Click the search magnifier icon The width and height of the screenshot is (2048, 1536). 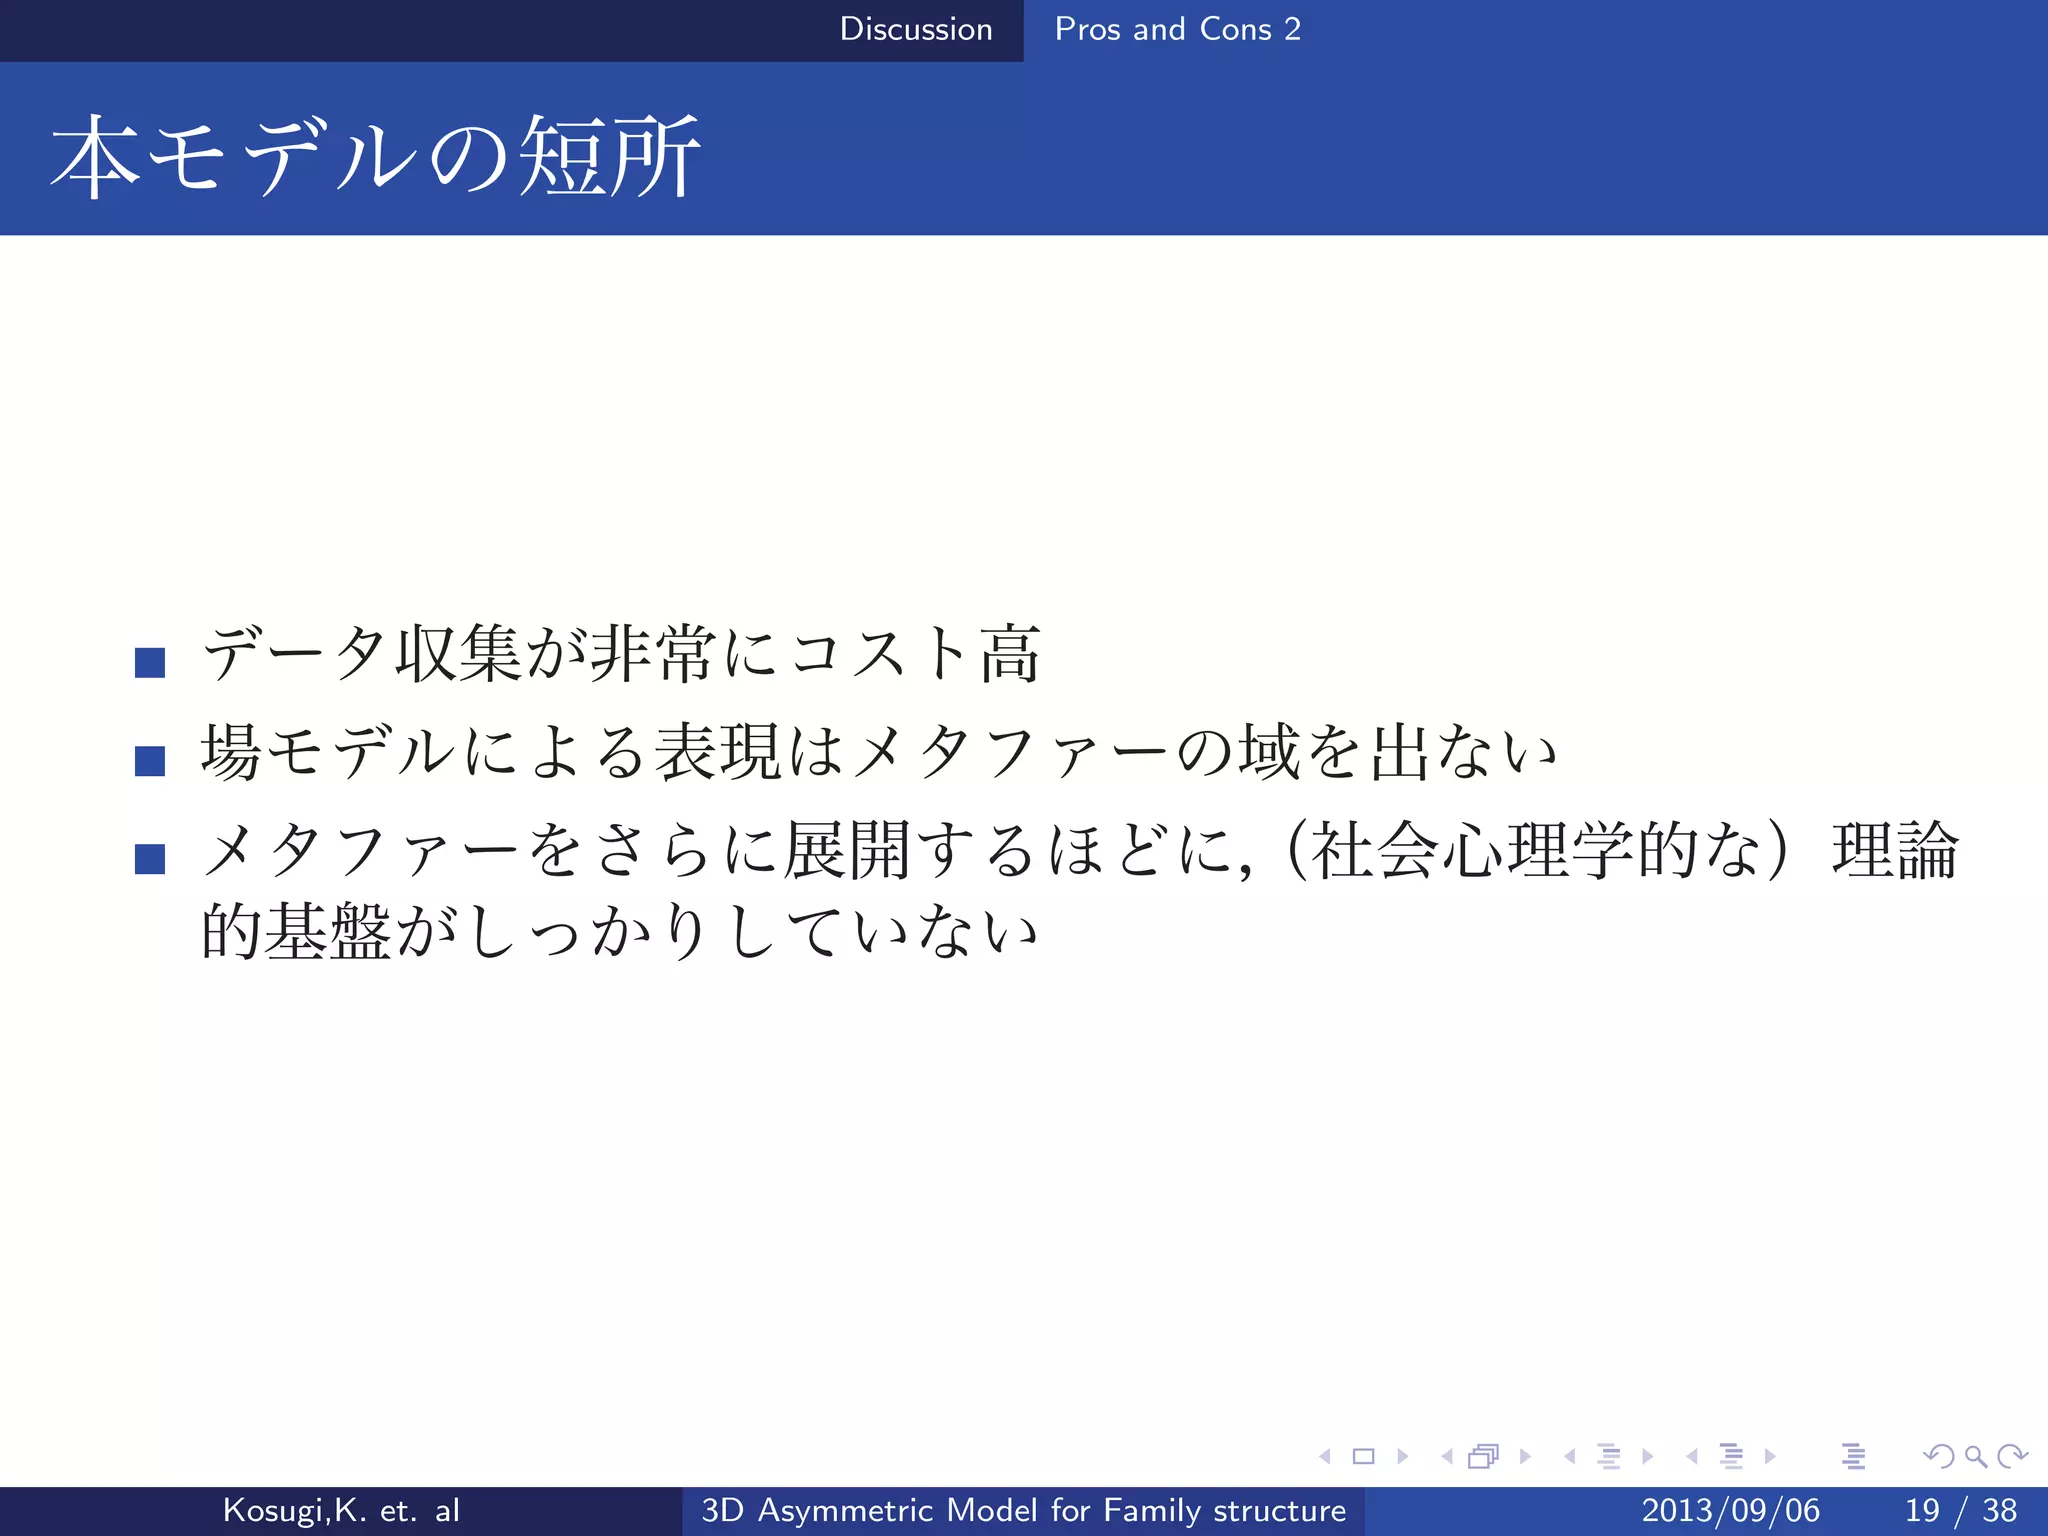point(1975,1457)
